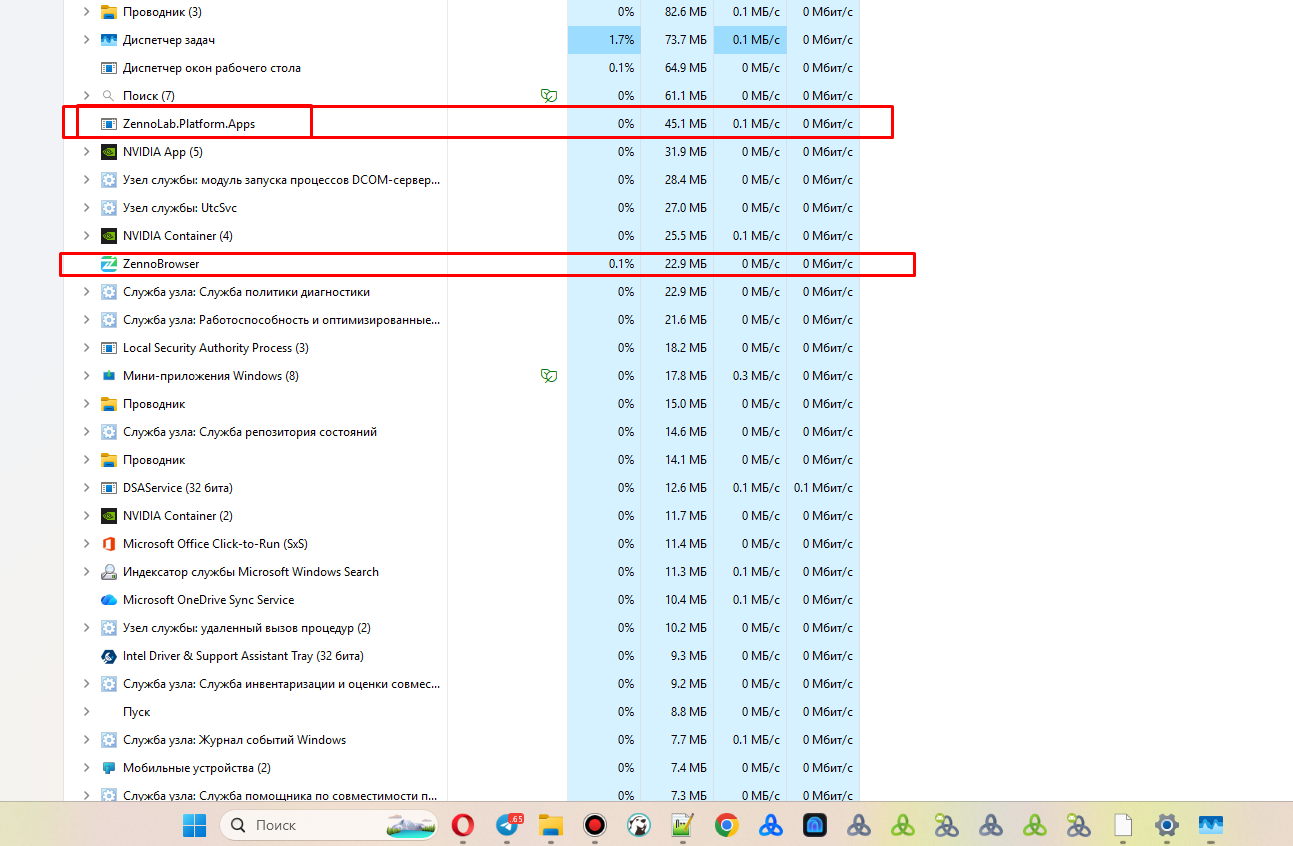
Task: Click the DSAService (32 бита) icon
Action: click(x=109, y=488)
